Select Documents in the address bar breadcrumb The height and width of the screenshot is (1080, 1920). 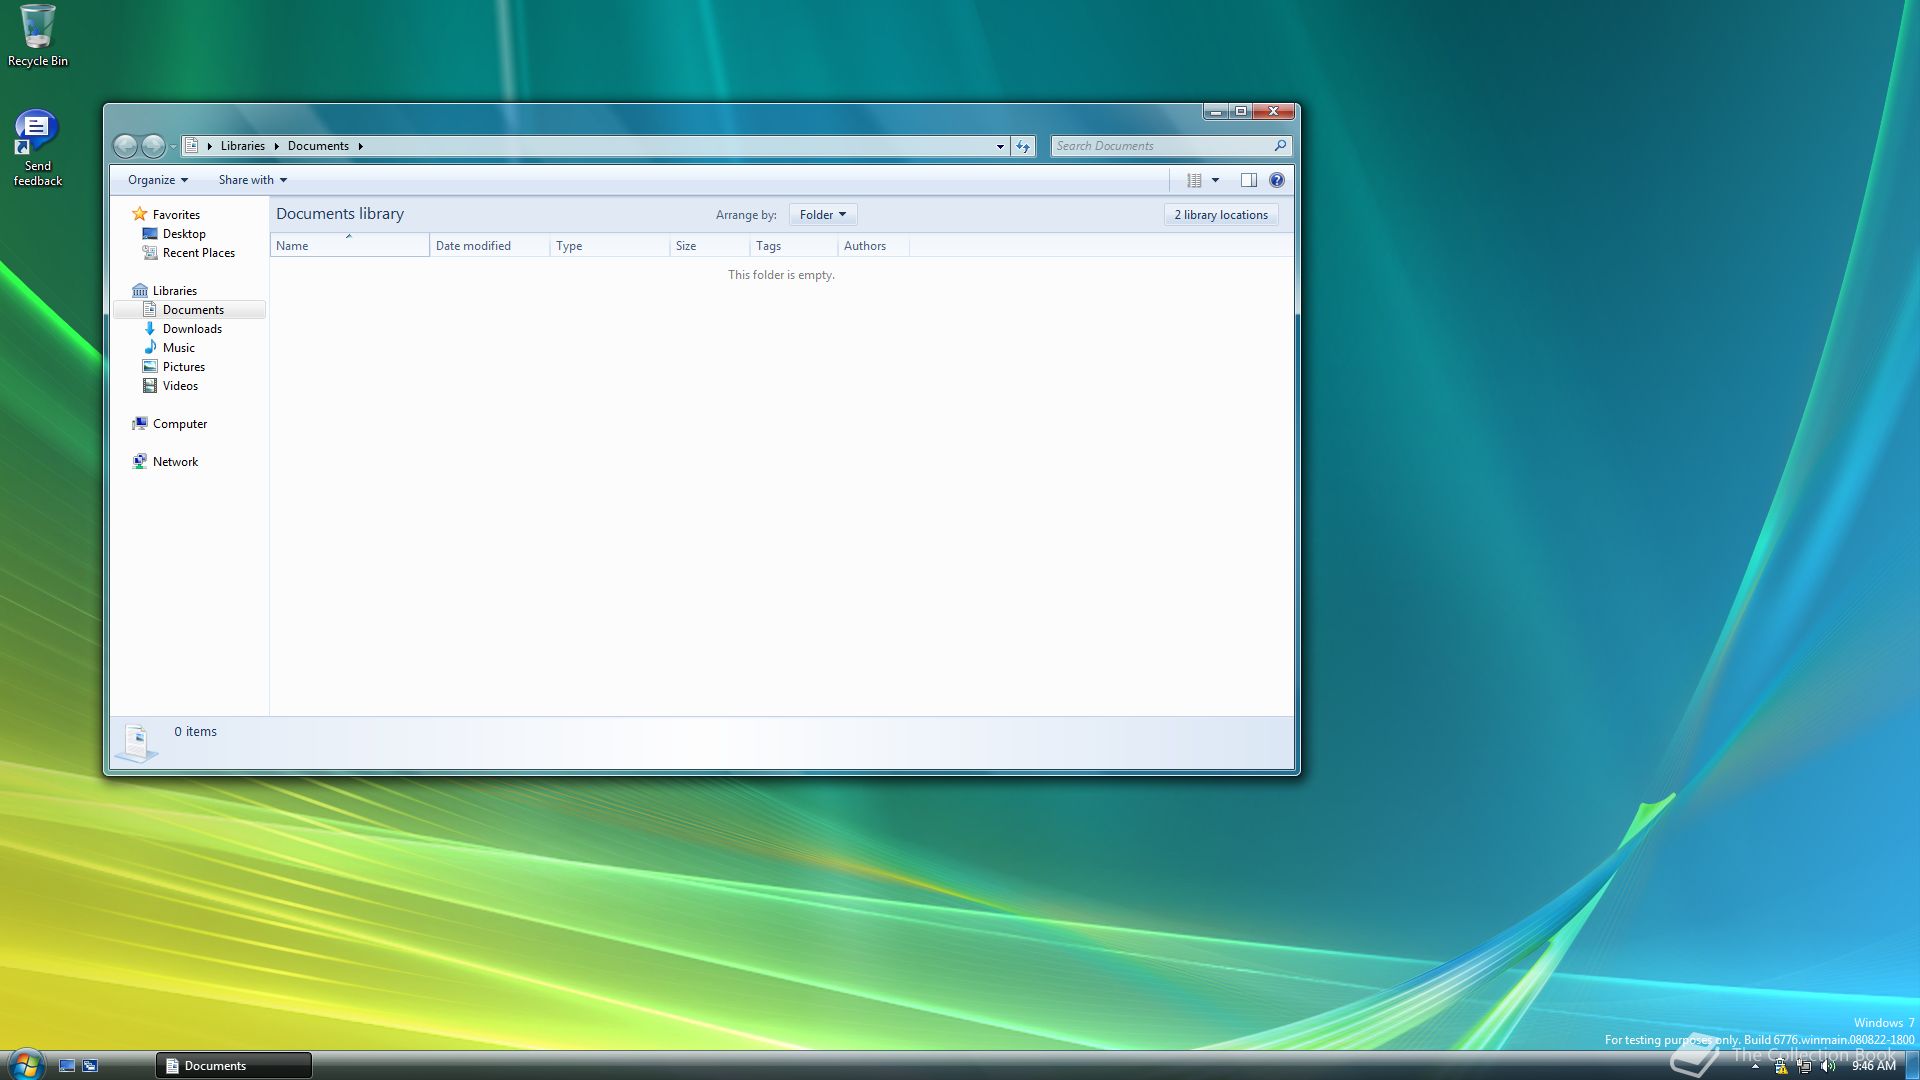[318, 146]
